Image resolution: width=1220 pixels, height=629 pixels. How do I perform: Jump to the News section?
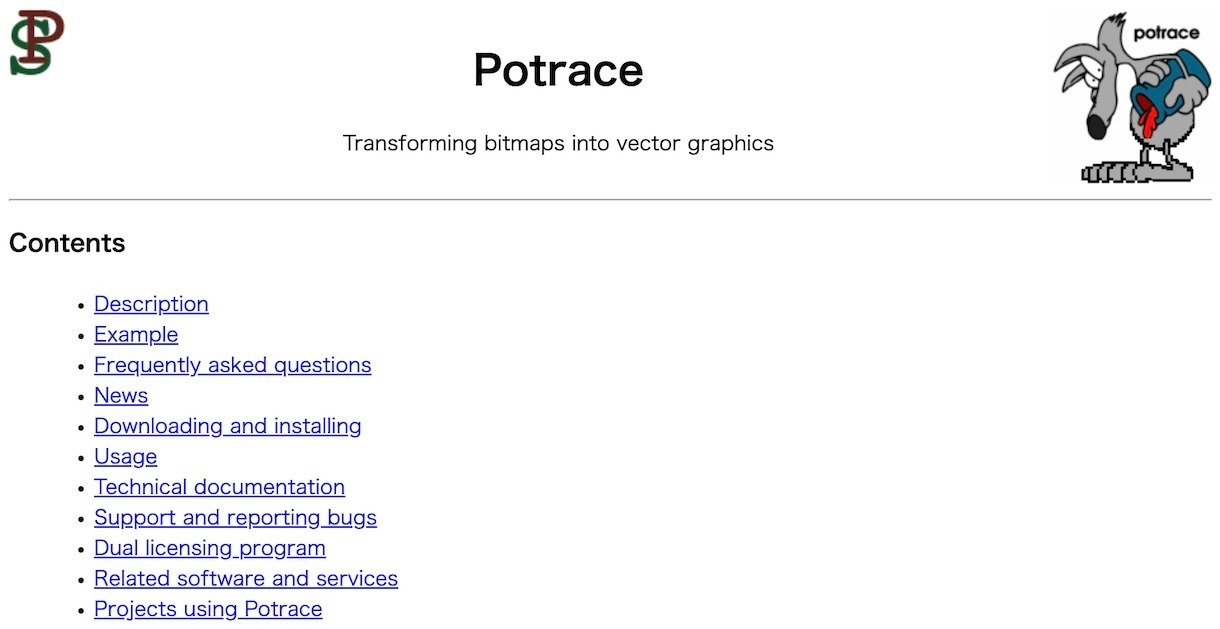coord(121,395)
